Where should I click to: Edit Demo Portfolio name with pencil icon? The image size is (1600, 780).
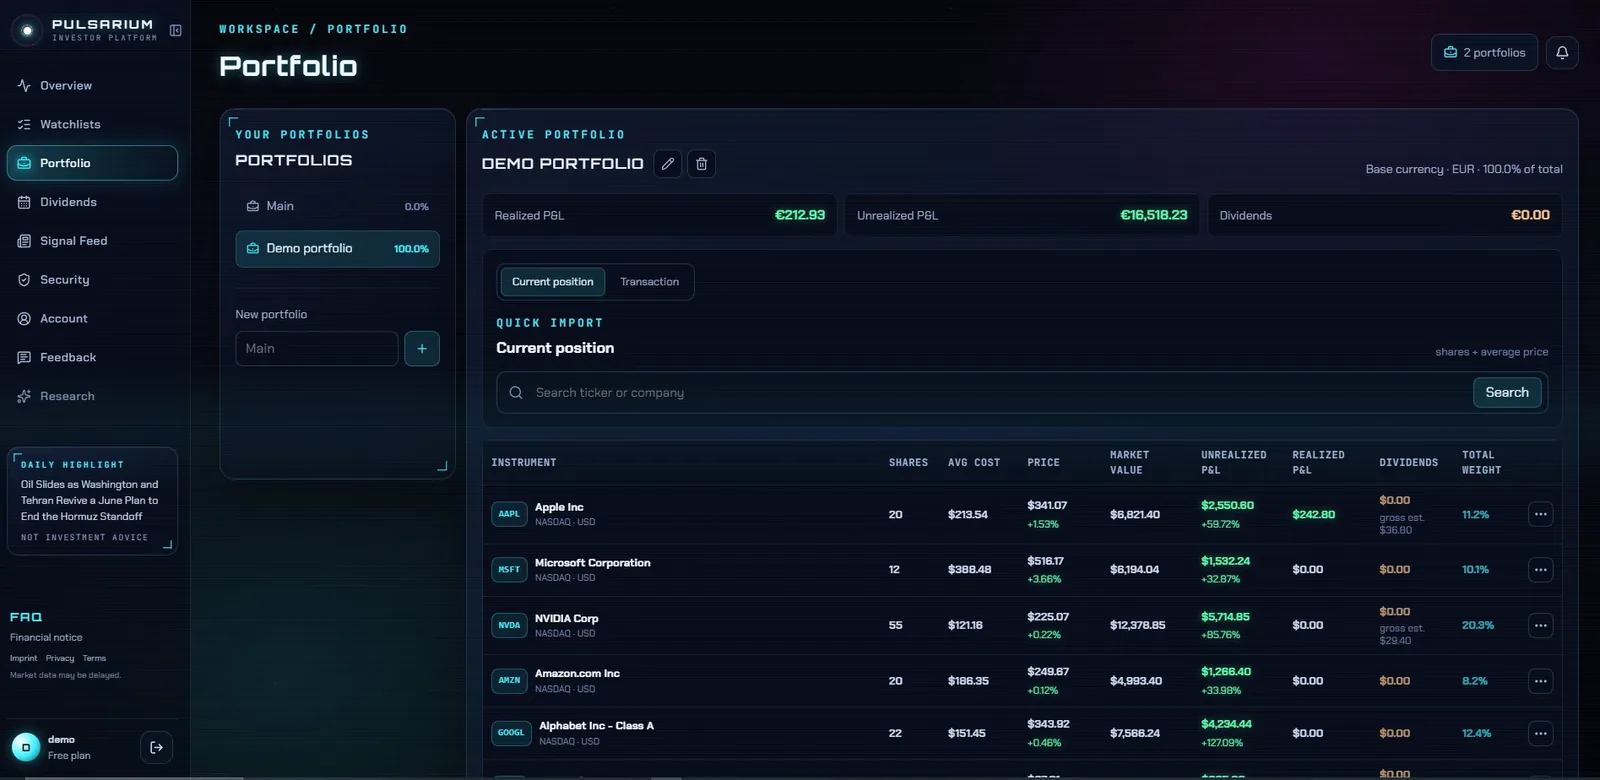tap(668, 164)
